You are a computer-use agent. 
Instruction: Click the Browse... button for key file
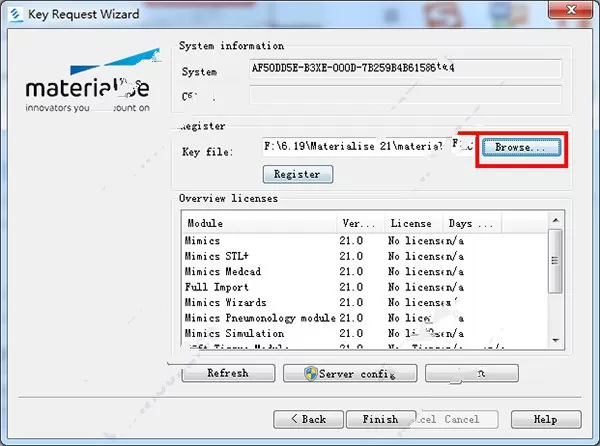pyautogui.click(x=521, y=148)
